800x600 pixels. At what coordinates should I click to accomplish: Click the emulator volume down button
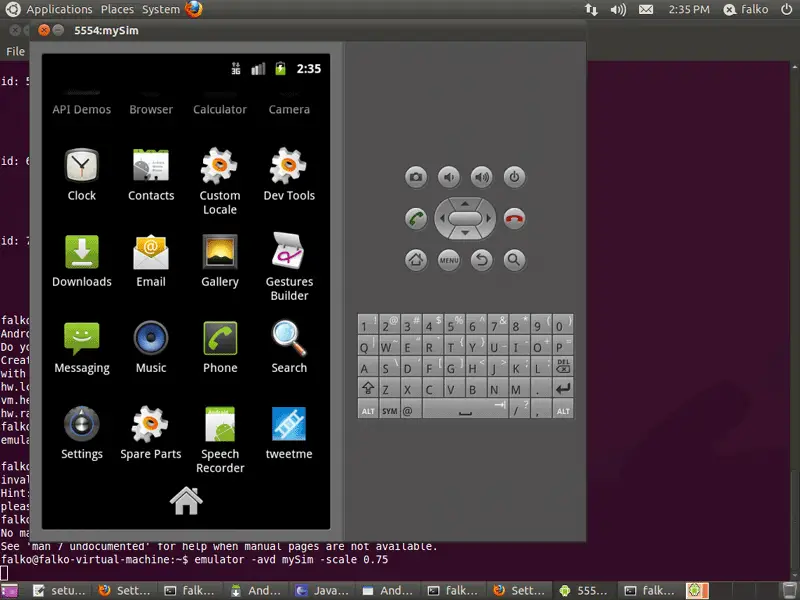click(448, 177)
